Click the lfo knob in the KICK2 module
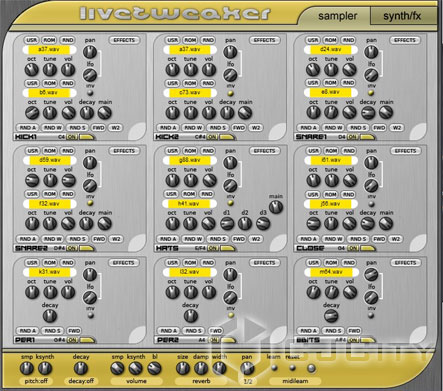443x391 pixels. pos(230,75)
